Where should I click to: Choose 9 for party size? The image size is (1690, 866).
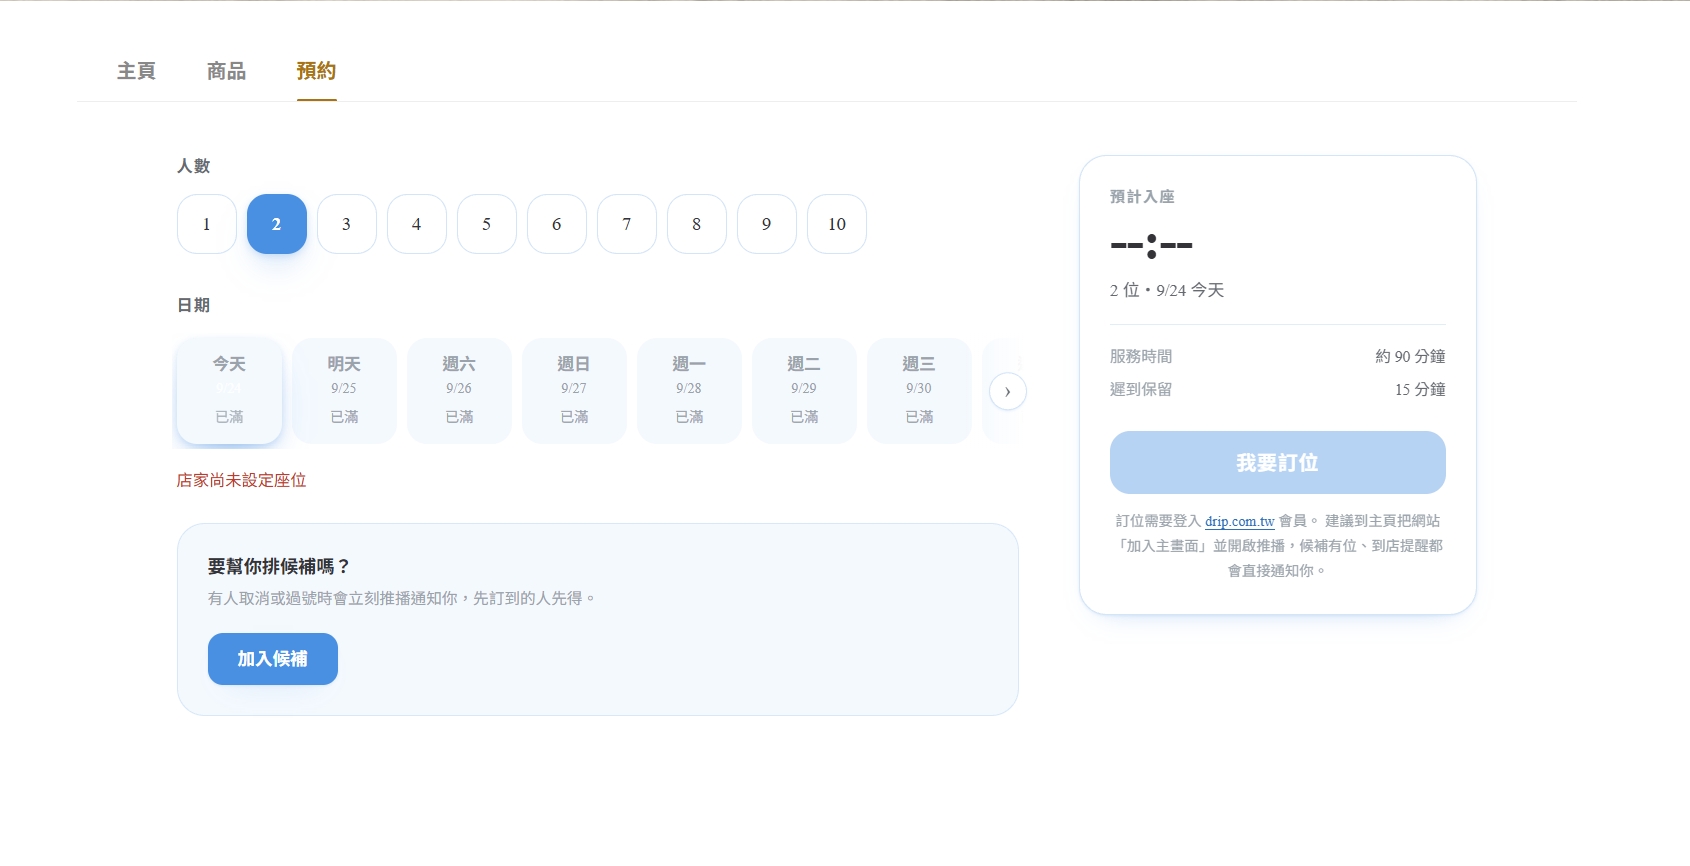point(767,224)
